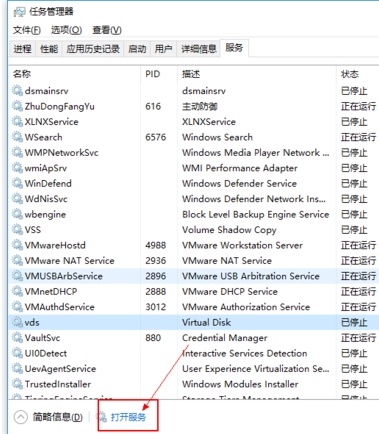The width and height of the screenshot is (379, 434).
Task: Switch to the 详细信息 tab
Action: coord(199,49)
